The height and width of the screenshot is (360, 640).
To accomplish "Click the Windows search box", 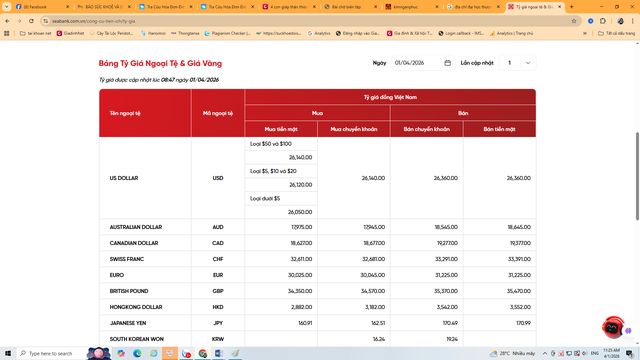I will 51,353.
